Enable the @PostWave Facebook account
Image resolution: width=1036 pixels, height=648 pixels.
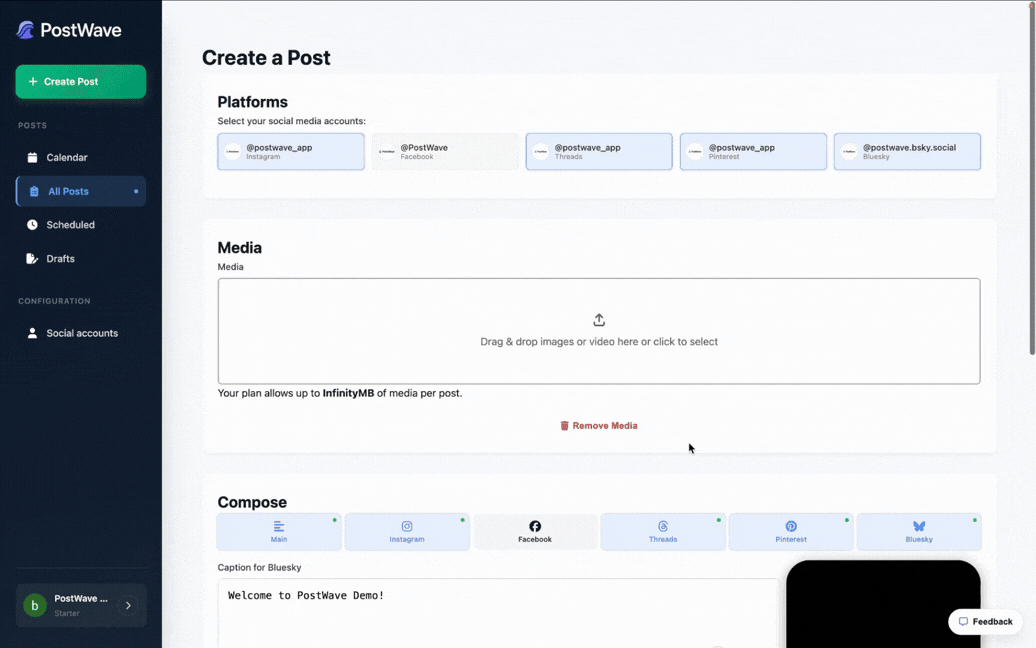click(445, 152)
